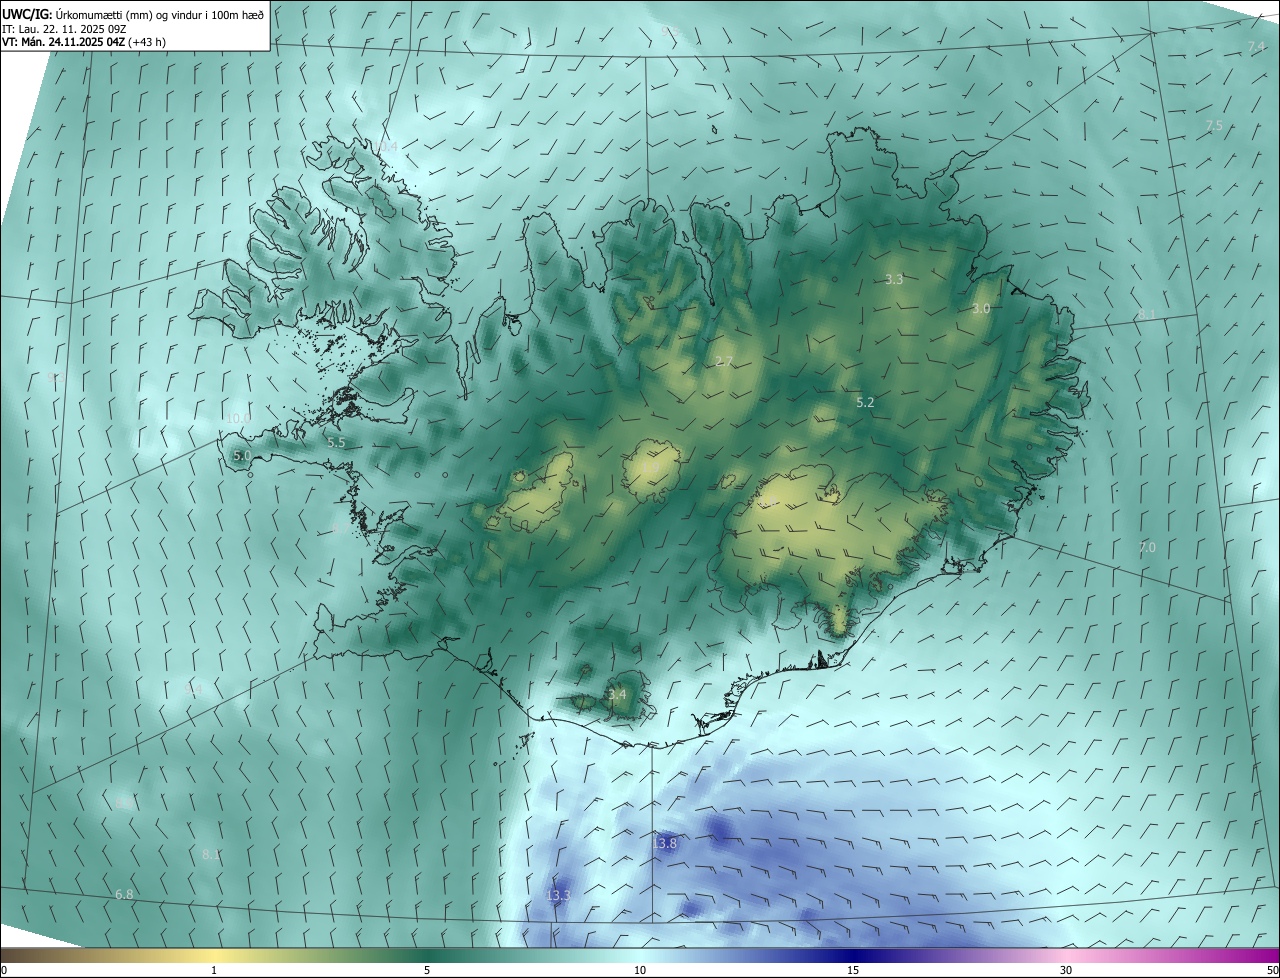Click the 5.2 value label on the map

pyautogui.click(x=865, y=402)
